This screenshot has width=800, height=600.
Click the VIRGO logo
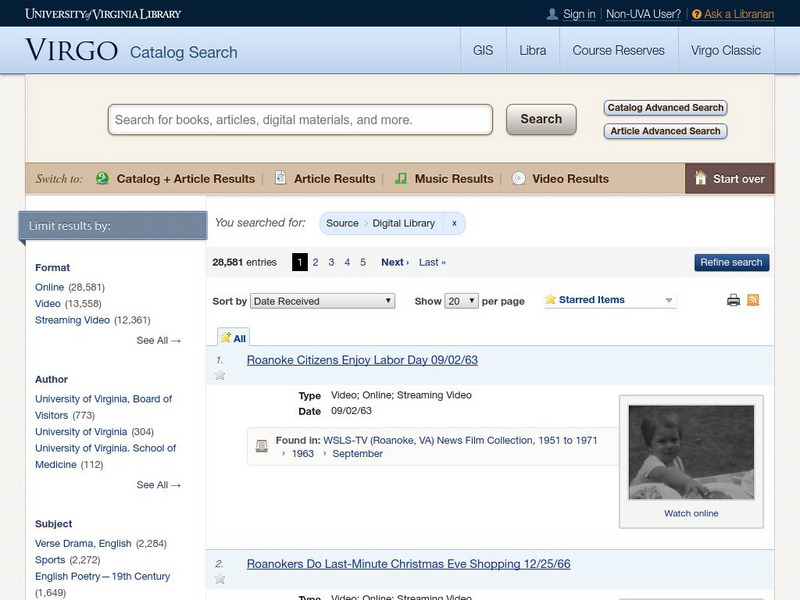71,50
